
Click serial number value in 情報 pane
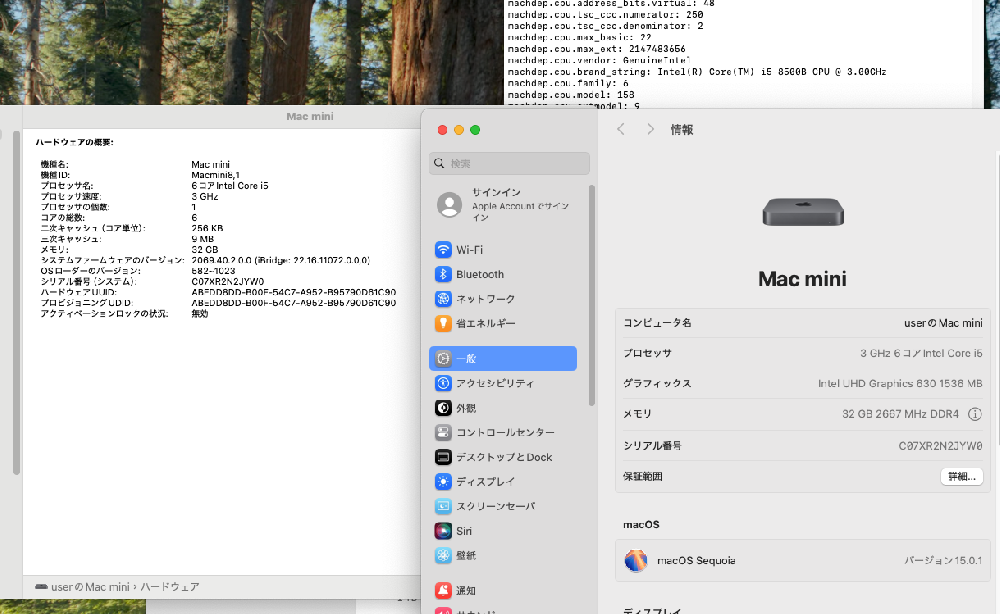point(941,446)
